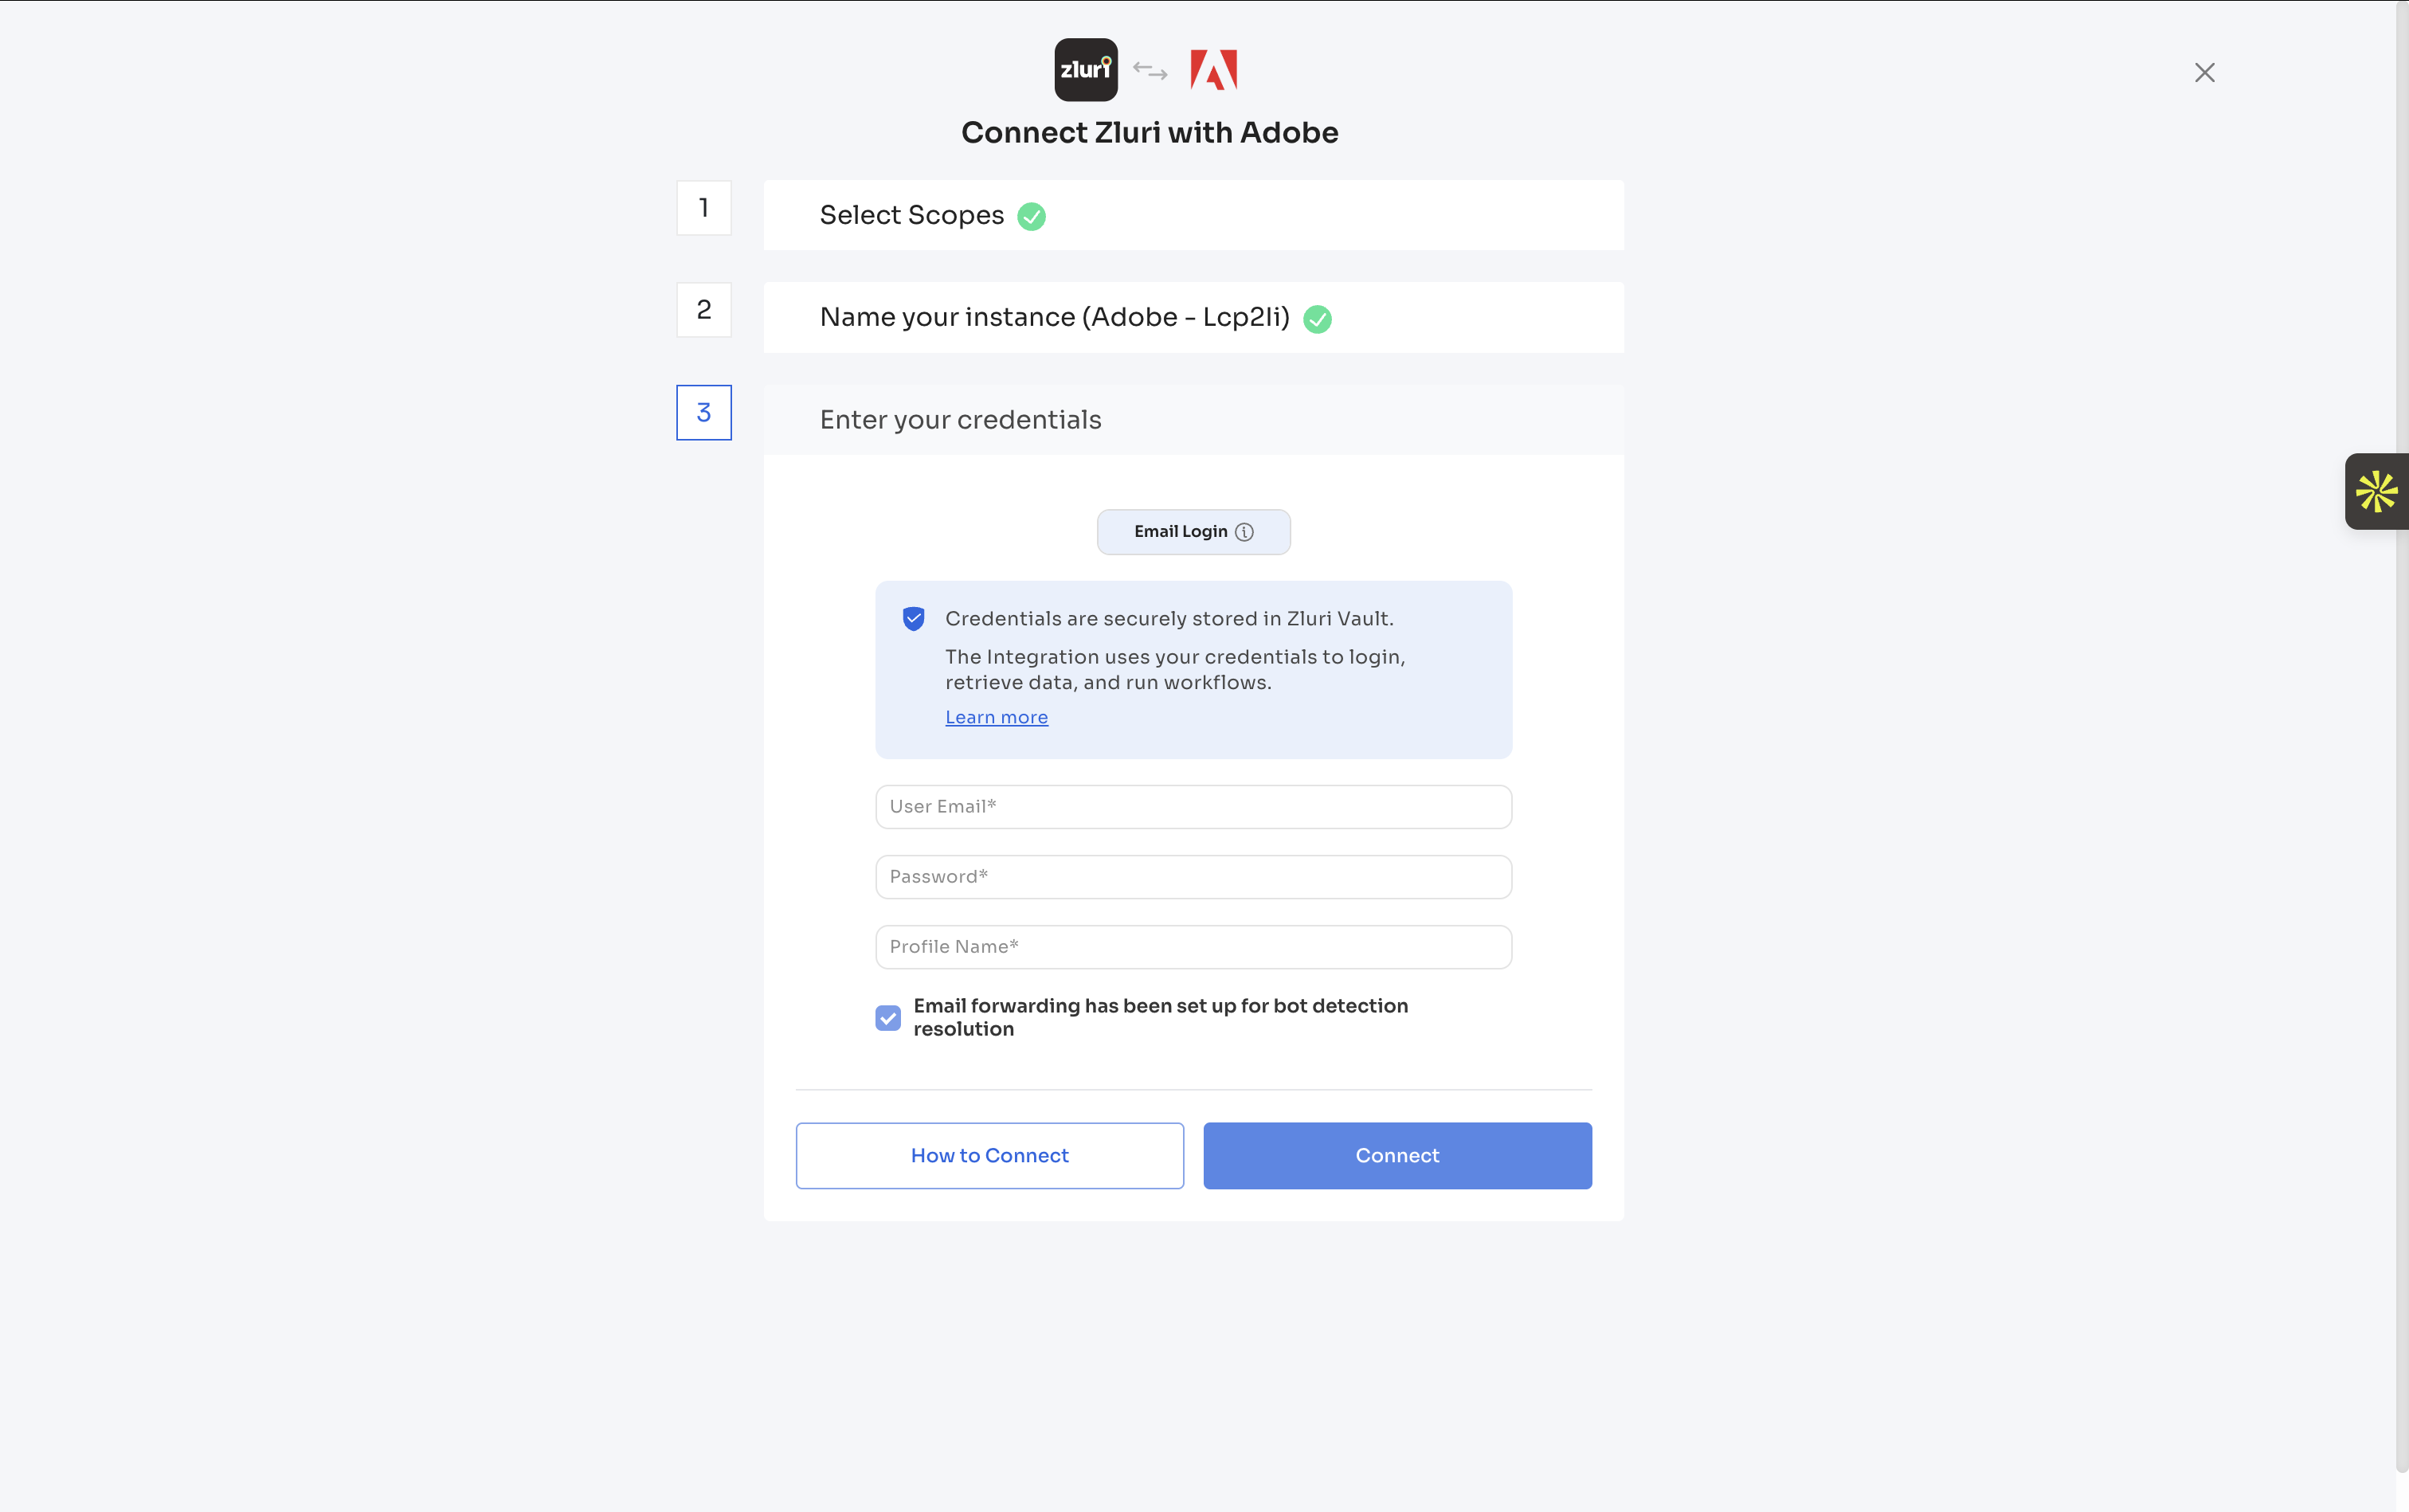Viewport: 2409px width, 1512px height.
Task: Click the Adobe logo icon
Action: point(1214,70)
